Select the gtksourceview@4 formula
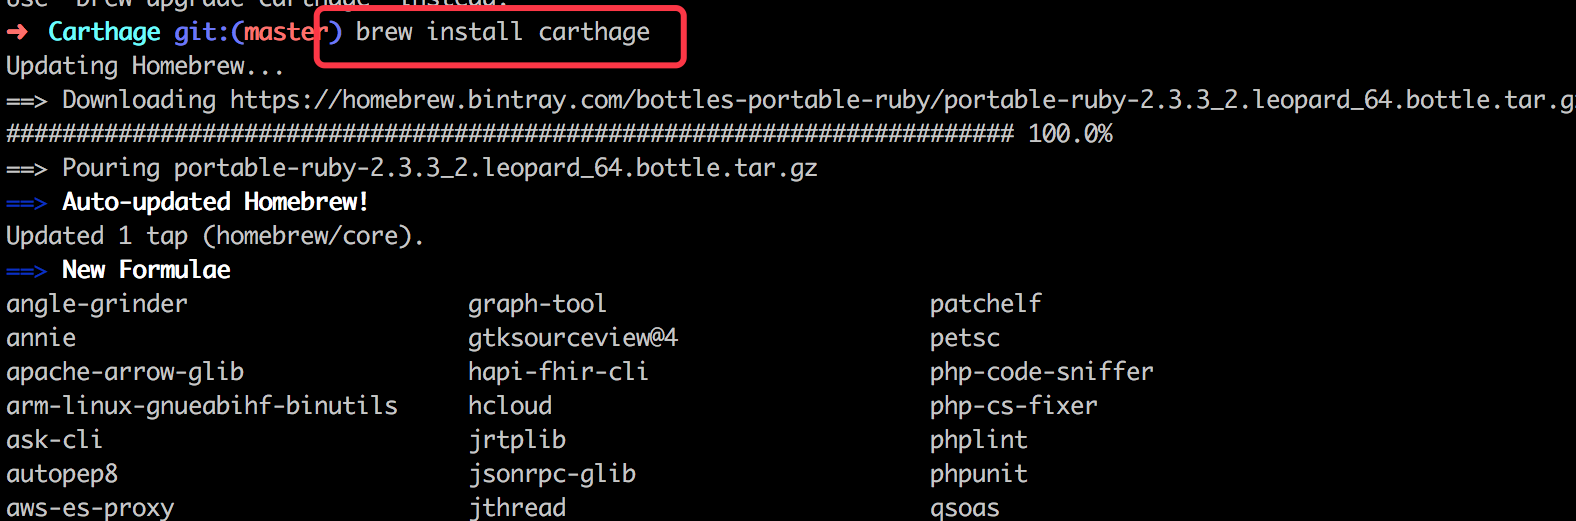The width and height of the screenshot is (1576, 521). [573, 338]
